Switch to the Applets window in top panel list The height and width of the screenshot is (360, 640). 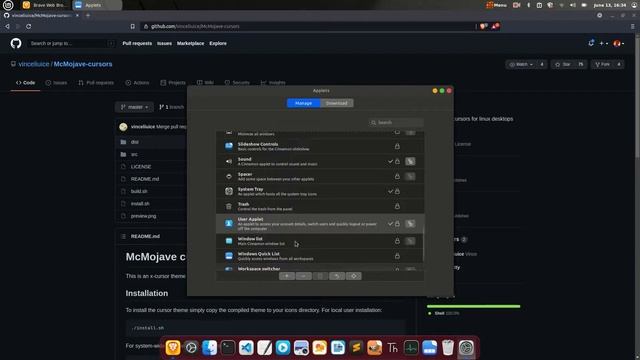(97, 5)
